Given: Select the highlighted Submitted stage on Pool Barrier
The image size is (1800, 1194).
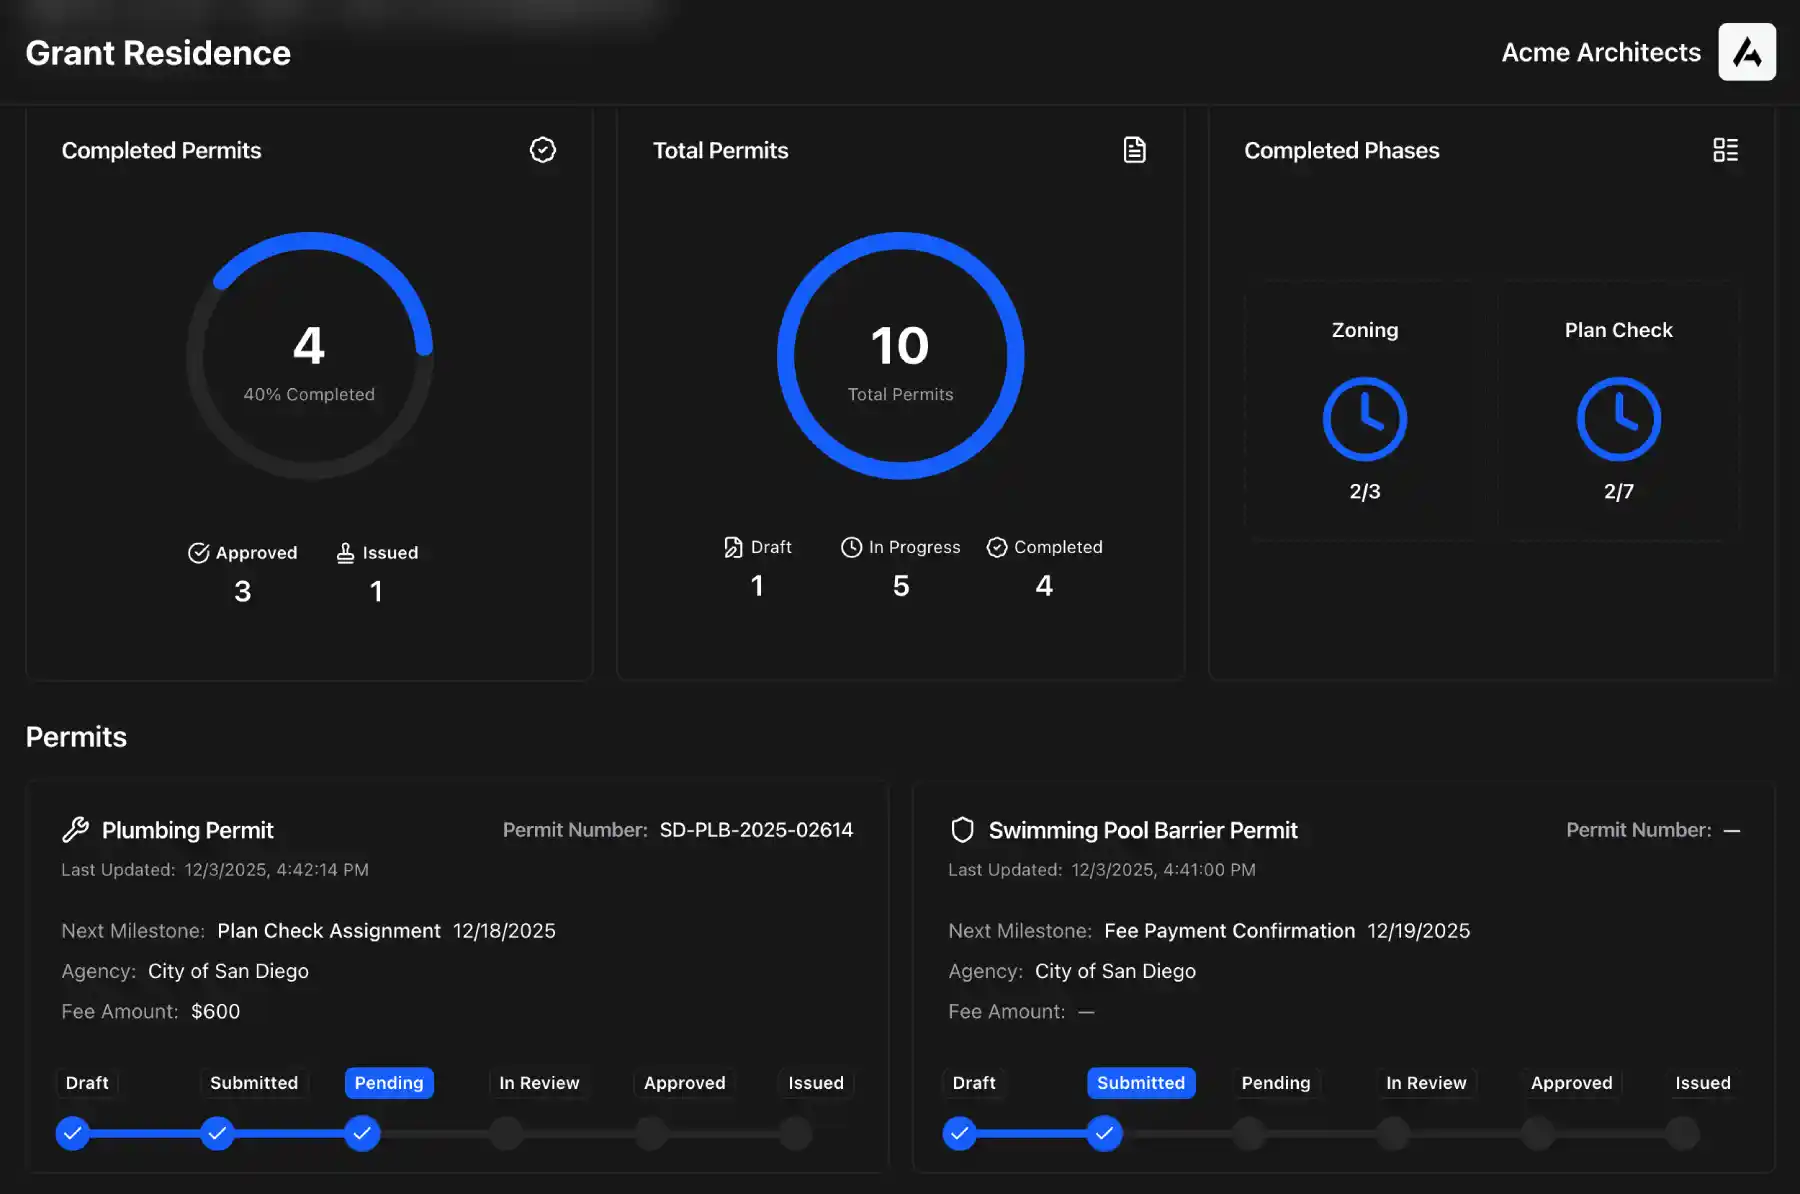Looking at the screenshot, I should (x=1140, y=1083).
